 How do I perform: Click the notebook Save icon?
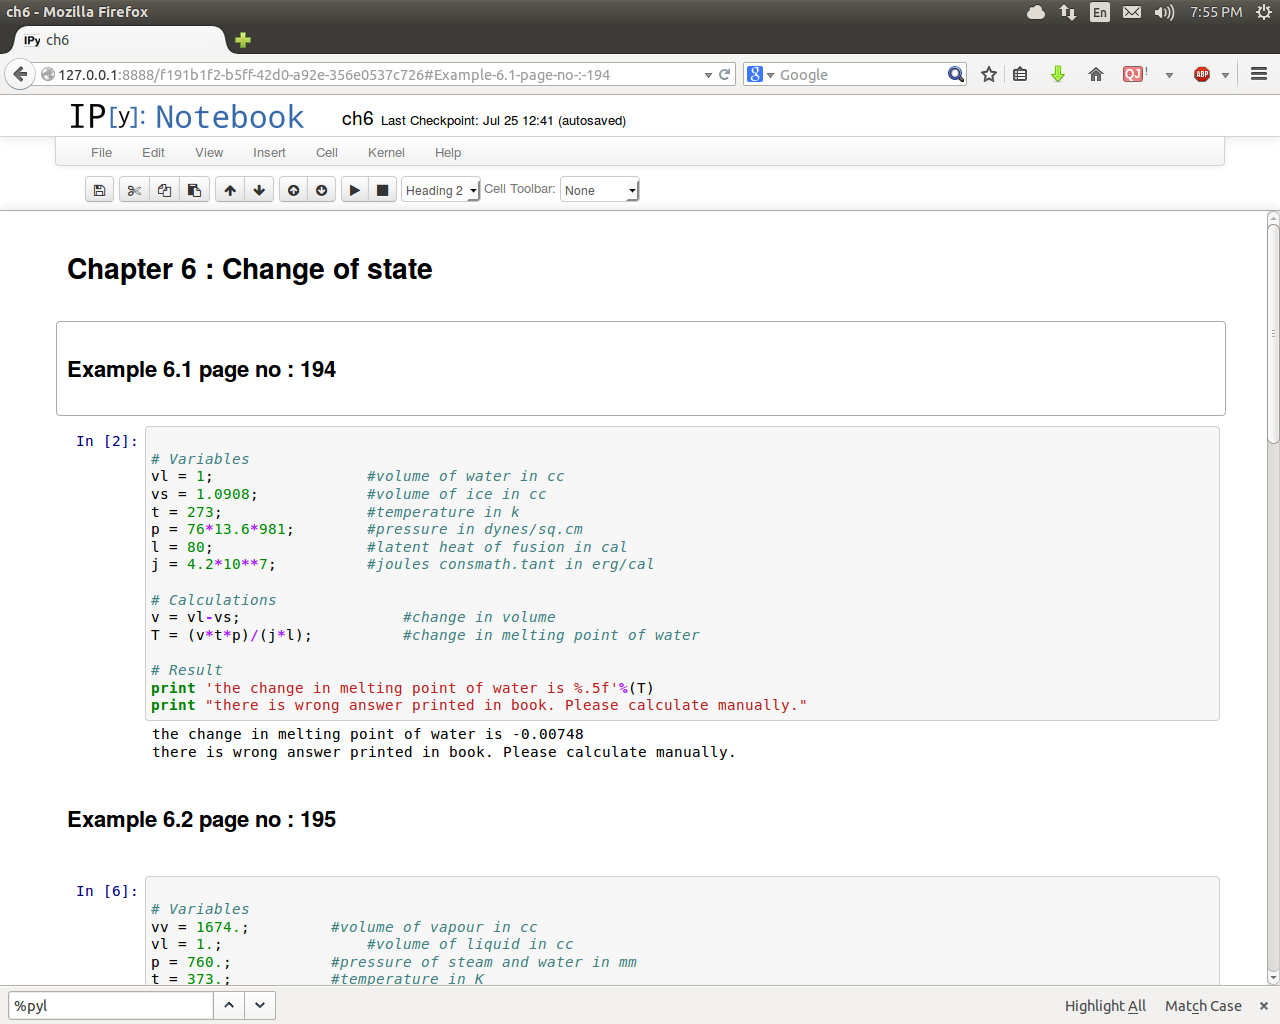coord(99,190)
